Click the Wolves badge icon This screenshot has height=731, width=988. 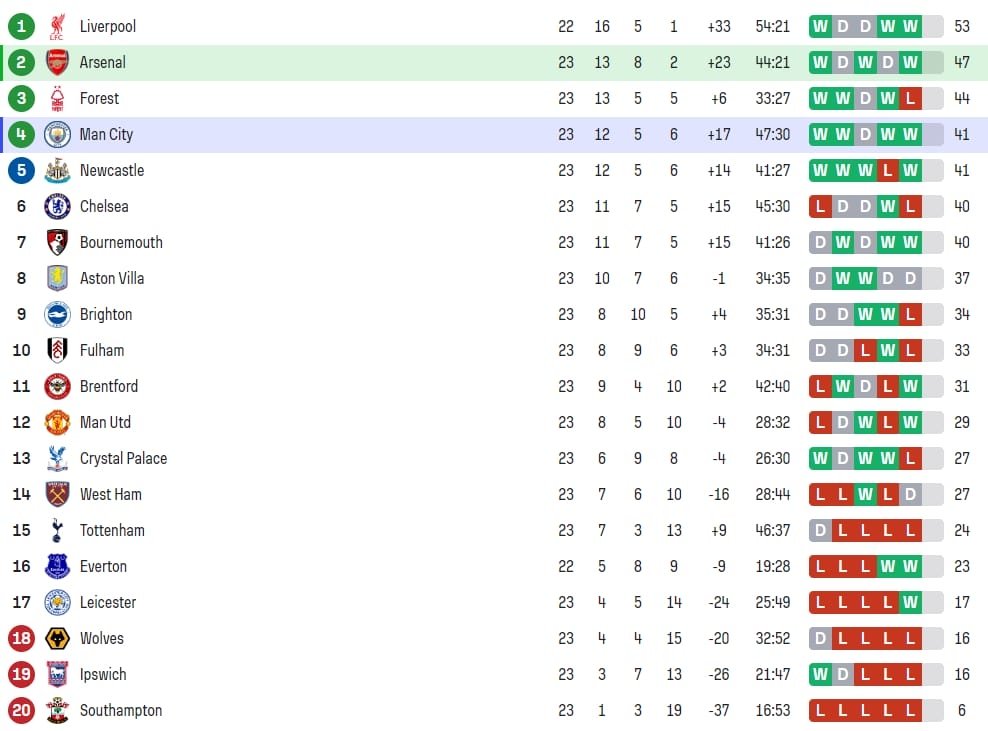click(57, 638)
